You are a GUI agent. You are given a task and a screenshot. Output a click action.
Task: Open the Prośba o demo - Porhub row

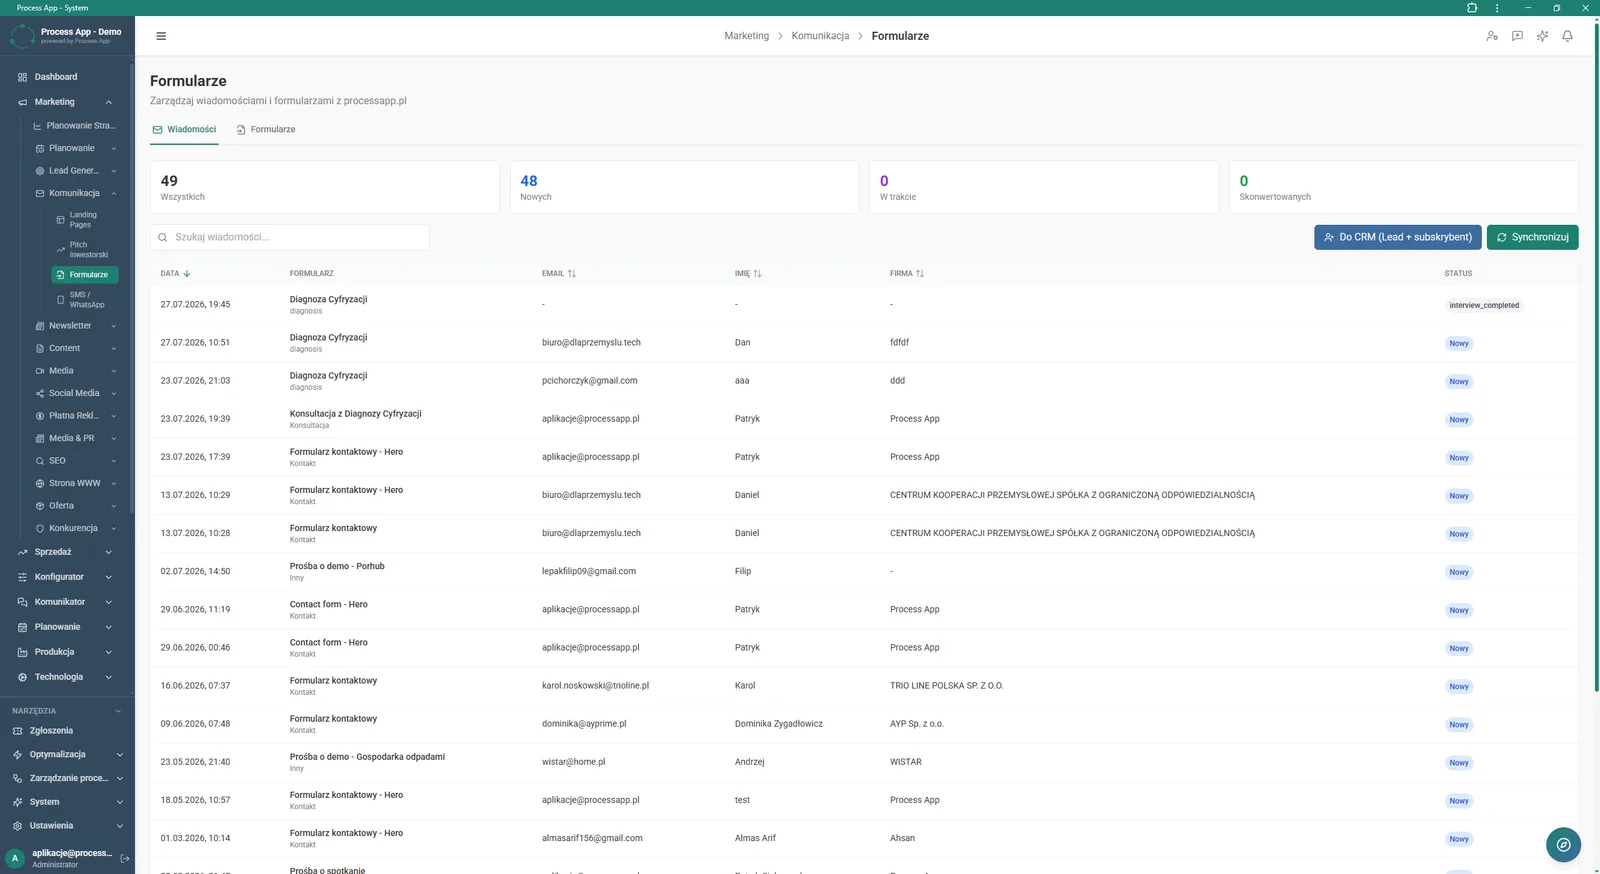pyautogui.click(x=865, y=572)
